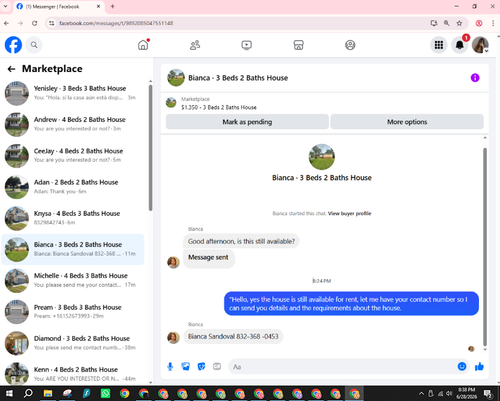Reload the page with browser refresh

click(34, 23)
